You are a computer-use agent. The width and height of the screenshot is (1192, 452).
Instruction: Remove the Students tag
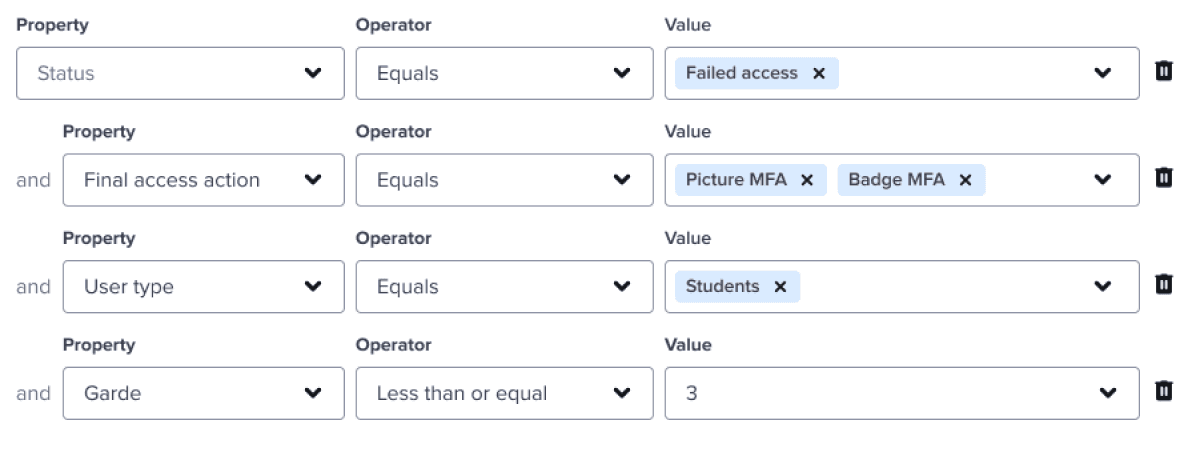pos(780,287)
